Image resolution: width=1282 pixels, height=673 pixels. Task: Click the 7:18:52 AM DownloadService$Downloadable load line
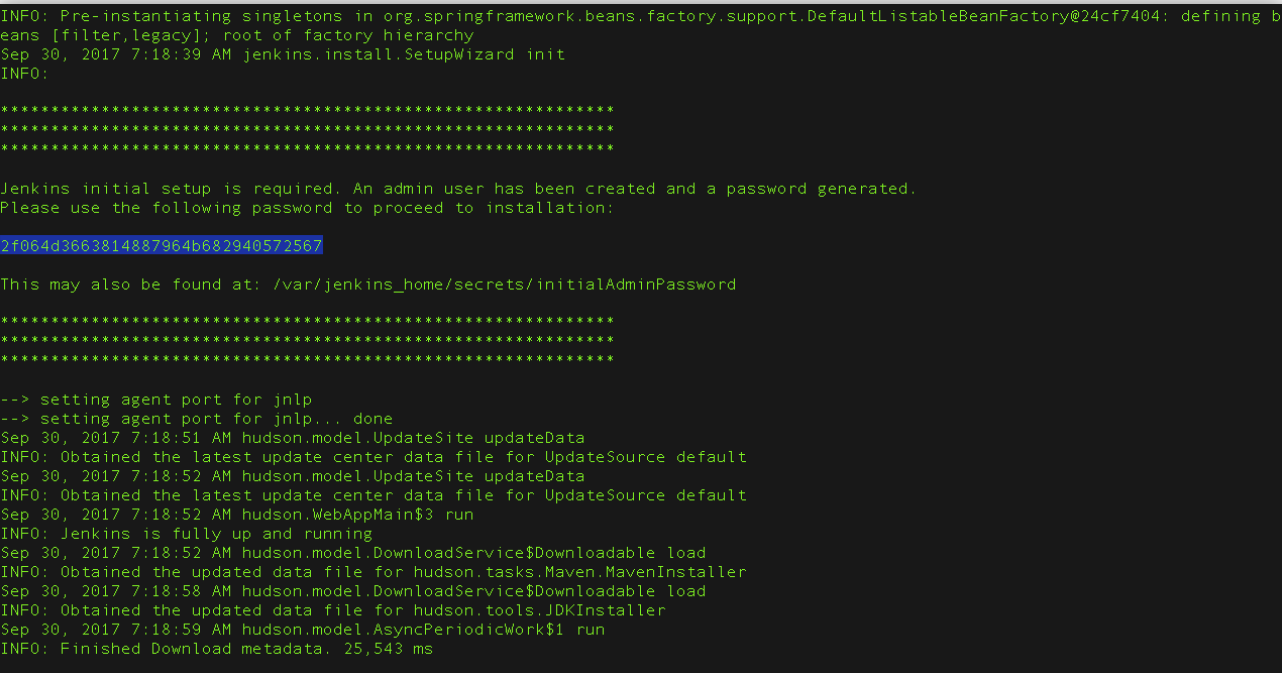coord(353,553)
